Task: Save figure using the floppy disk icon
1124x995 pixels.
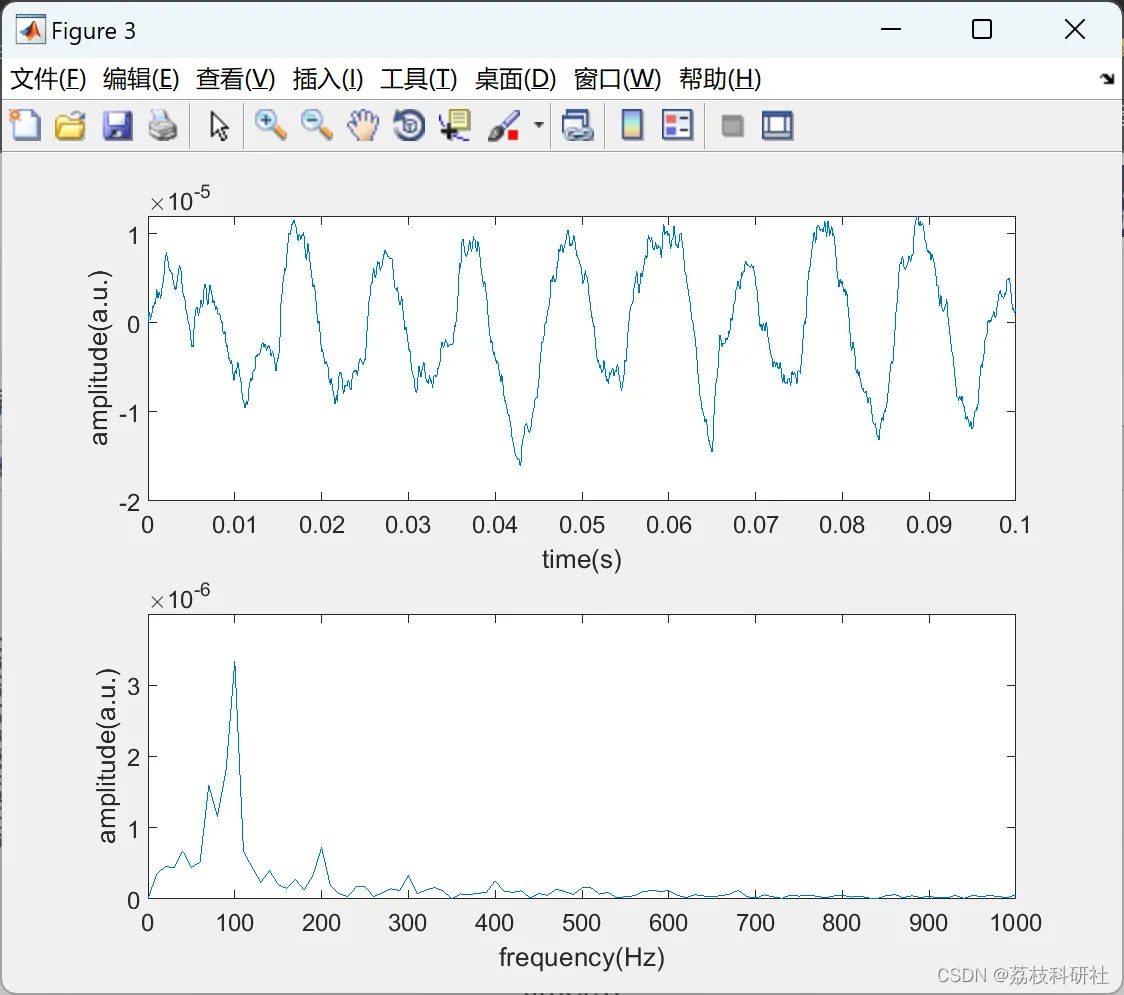Action: (x=117, y=125)
